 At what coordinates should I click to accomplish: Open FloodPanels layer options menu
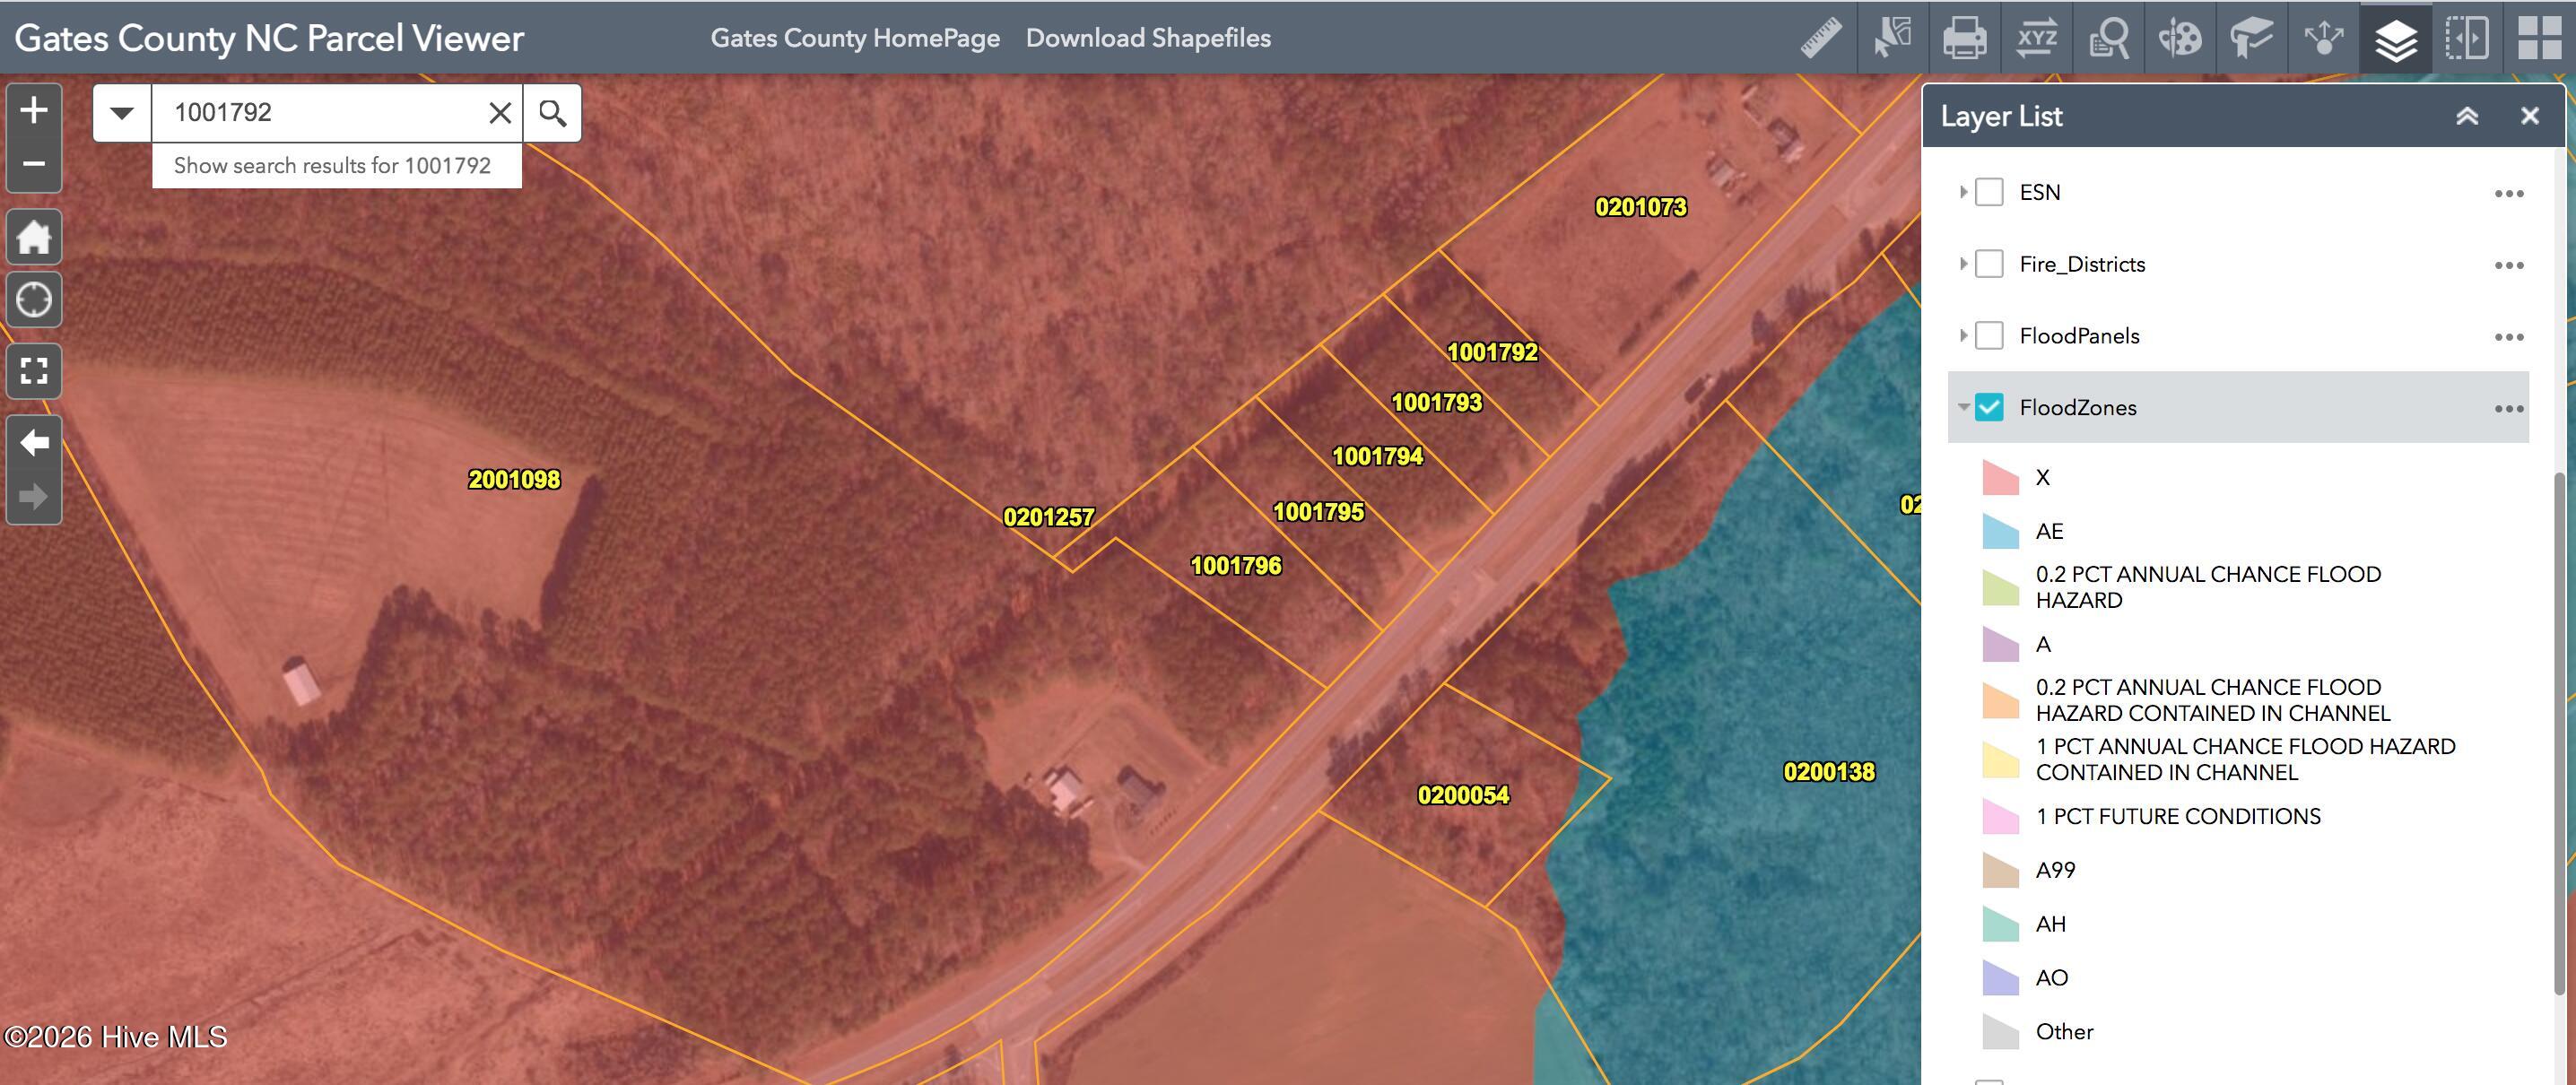pyautogui.click(x=2509, y=337)
